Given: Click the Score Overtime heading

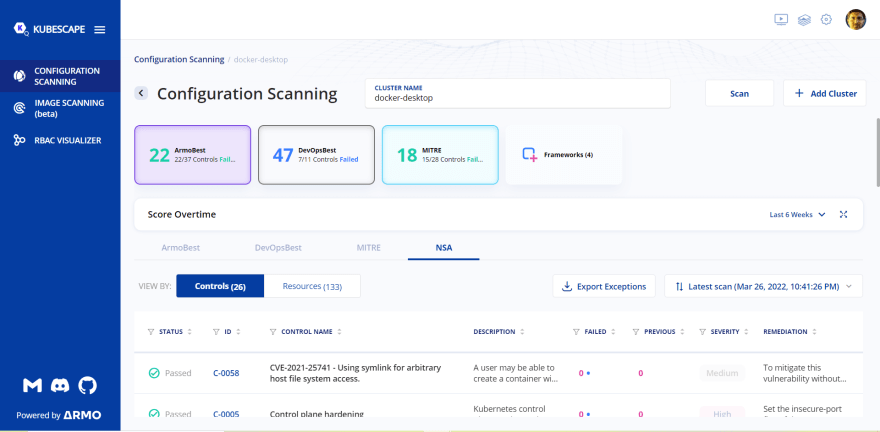Looking at the screenshot, I should [182, 214].
